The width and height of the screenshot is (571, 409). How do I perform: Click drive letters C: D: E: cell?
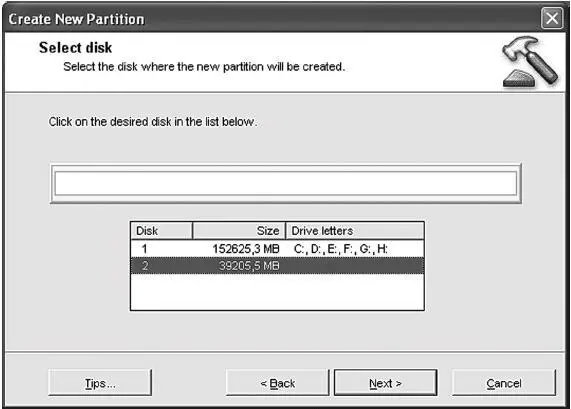340,249
